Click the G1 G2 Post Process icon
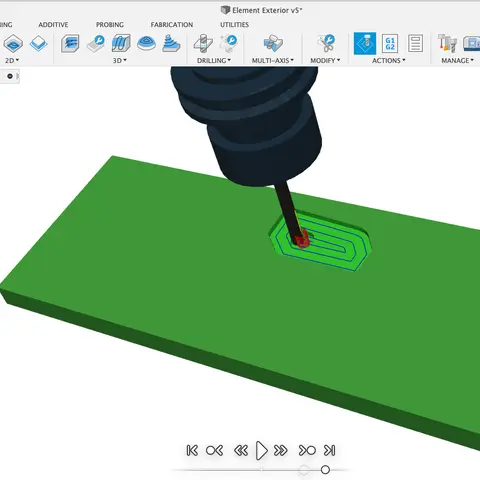The width and height of the screenshot is (480, 480). (390, 43)
